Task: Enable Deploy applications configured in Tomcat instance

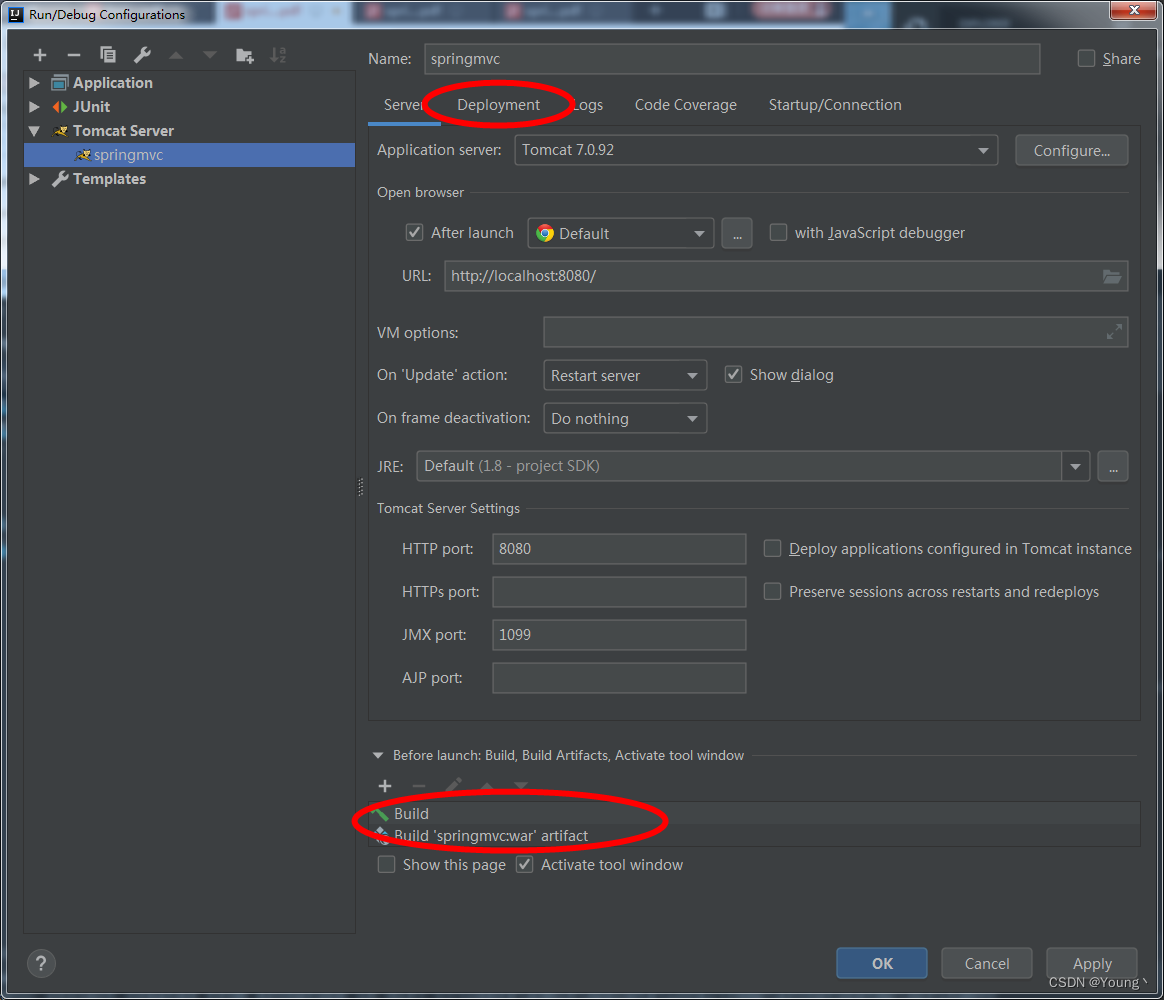Action: 772,549
